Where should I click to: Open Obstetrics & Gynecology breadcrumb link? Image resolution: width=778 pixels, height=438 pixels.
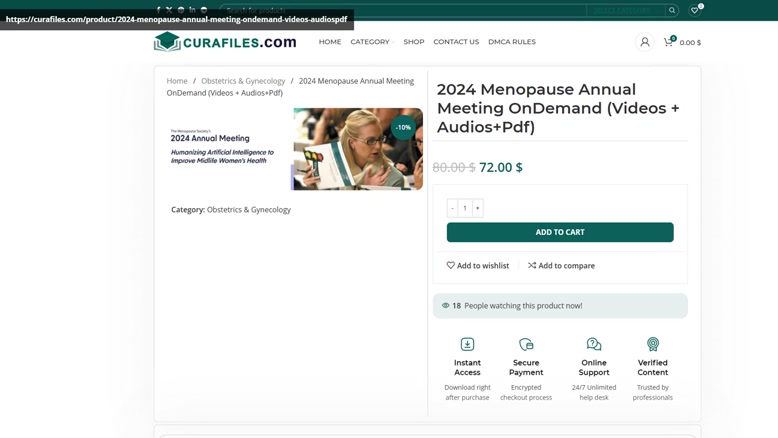coord(243,81)
